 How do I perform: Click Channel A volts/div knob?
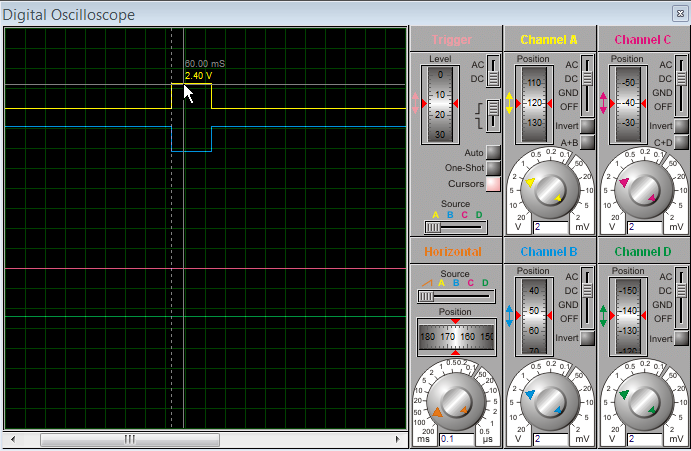pyautogui.click(x=550, y=190)
